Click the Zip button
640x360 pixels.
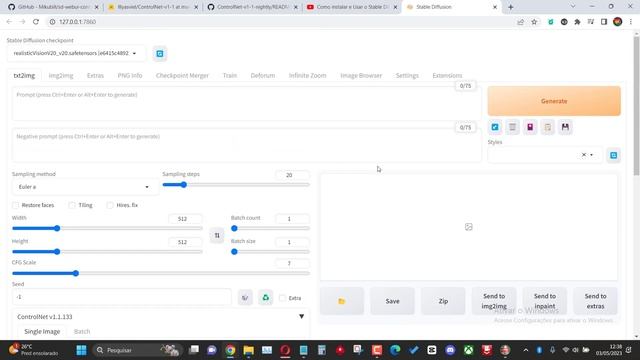point(443,301)
